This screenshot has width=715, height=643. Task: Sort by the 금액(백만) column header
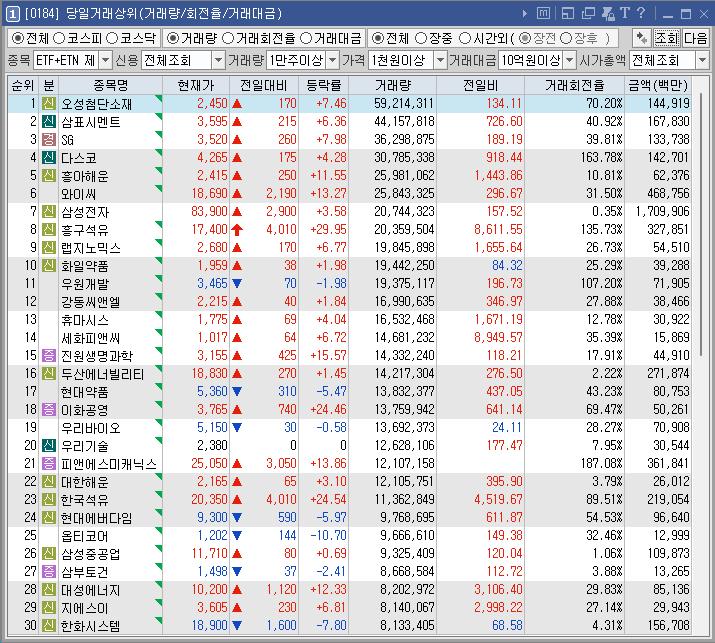(x=658, y=85)
